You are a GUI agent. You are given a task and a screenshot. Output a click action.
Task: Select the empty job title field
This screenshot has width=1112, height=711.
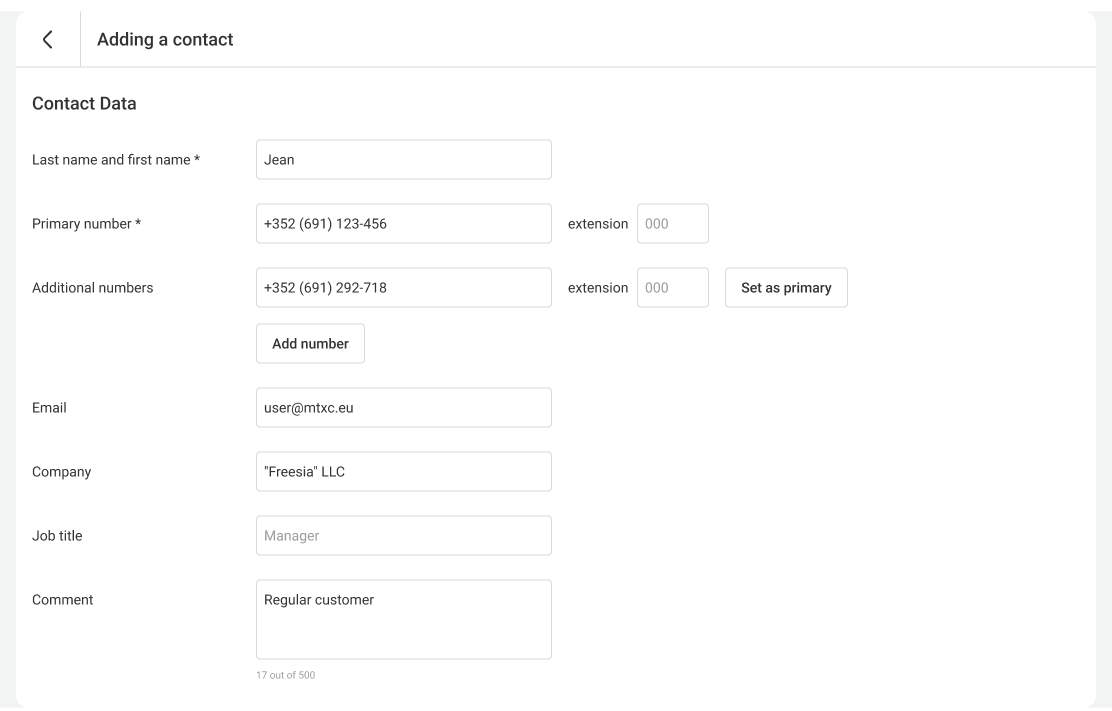tap(403, 536)
